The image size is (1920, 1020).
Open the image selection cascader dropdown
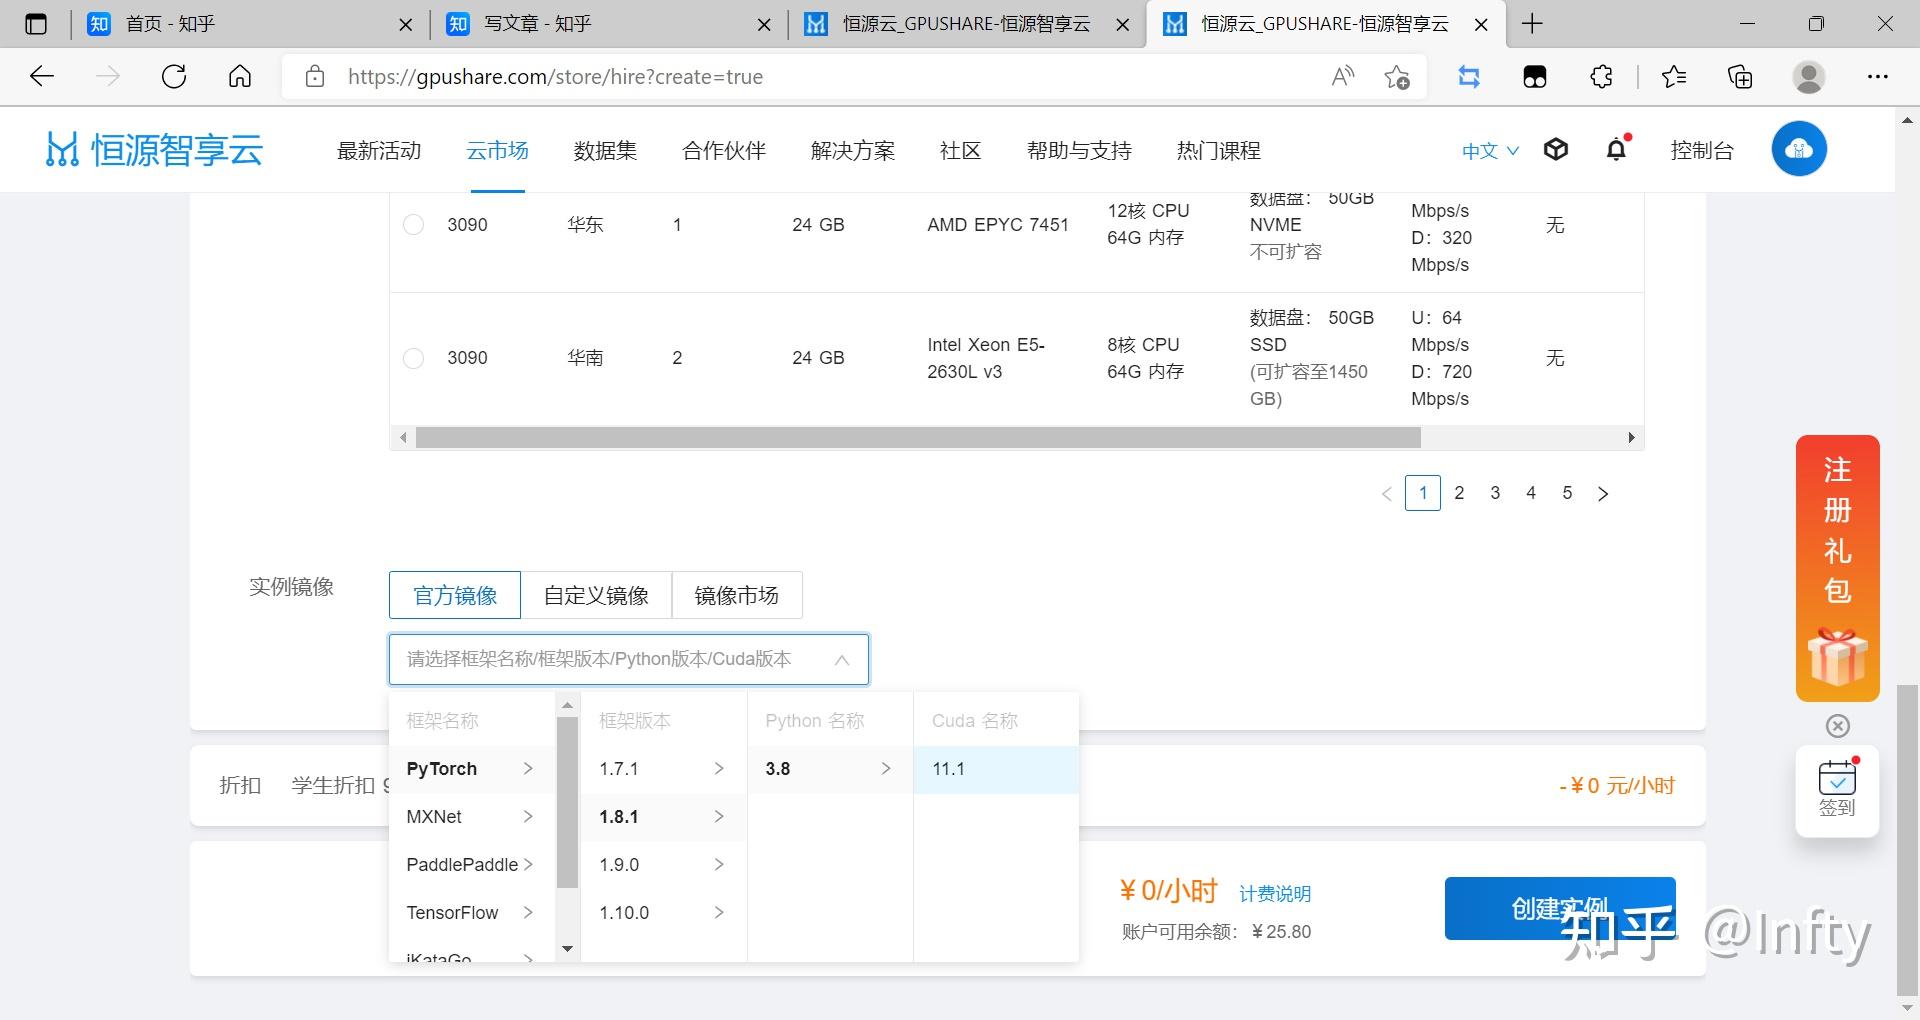point(629,659)
